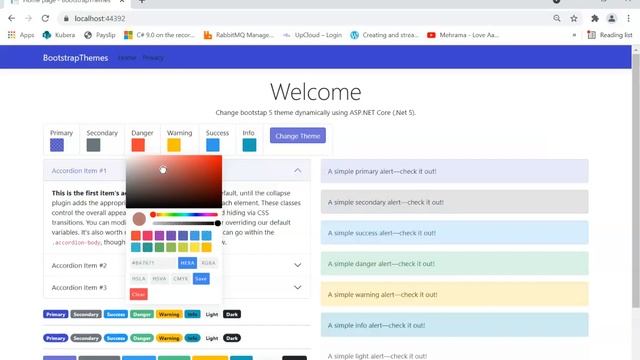Screen dimensions: 640x360
Task: Open the Chrome profile avatar
Action: pos(611,18)
